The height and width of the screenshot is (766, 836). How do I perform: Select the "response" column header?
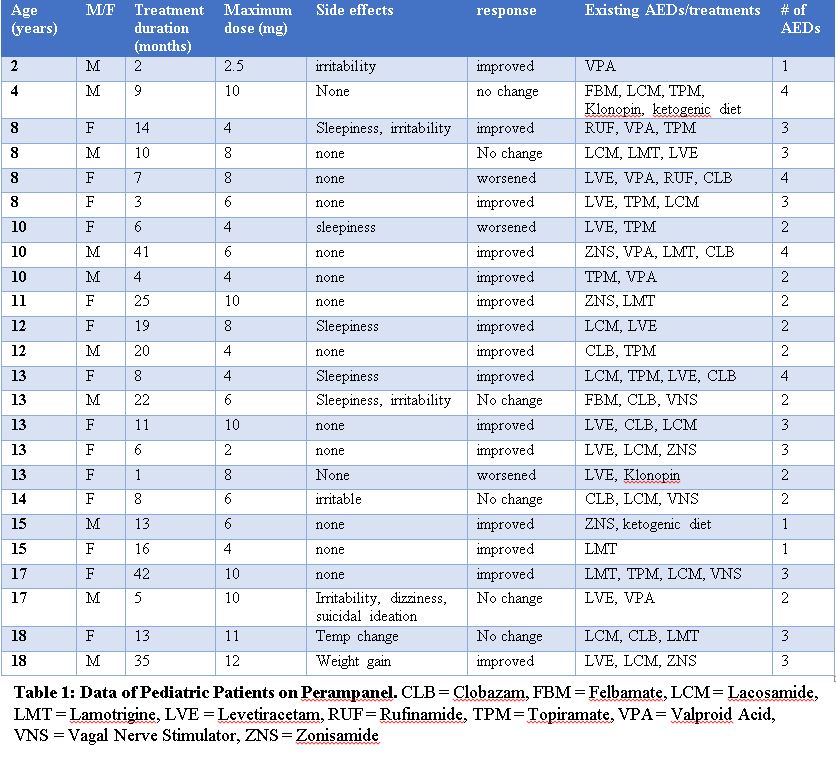pyautogui.click(x=506, y=11)
